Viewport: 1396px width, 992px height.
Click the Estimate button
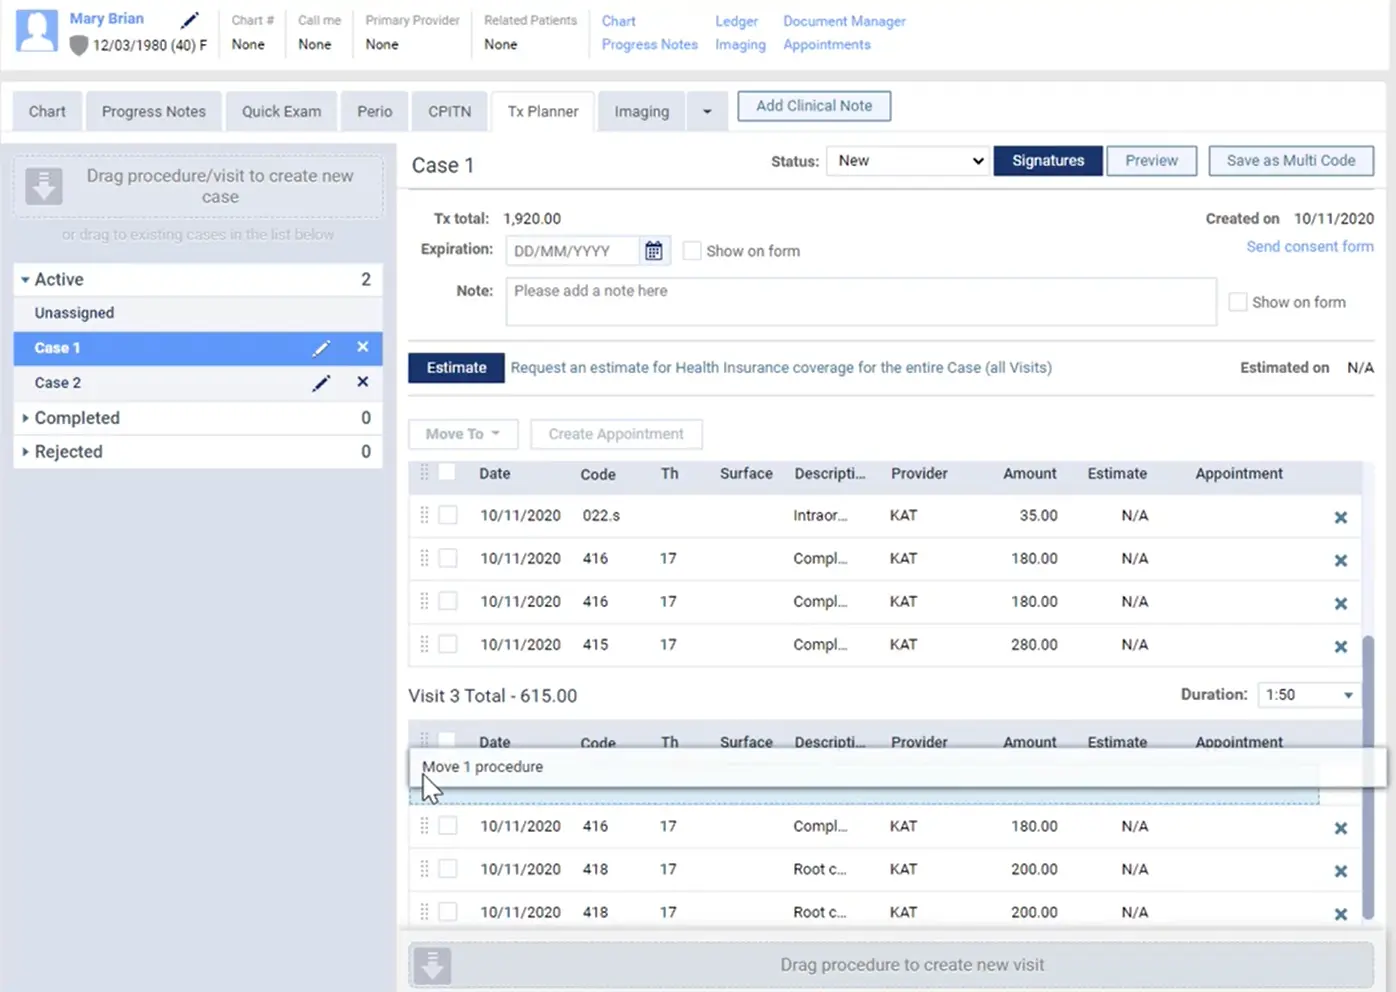457,368
